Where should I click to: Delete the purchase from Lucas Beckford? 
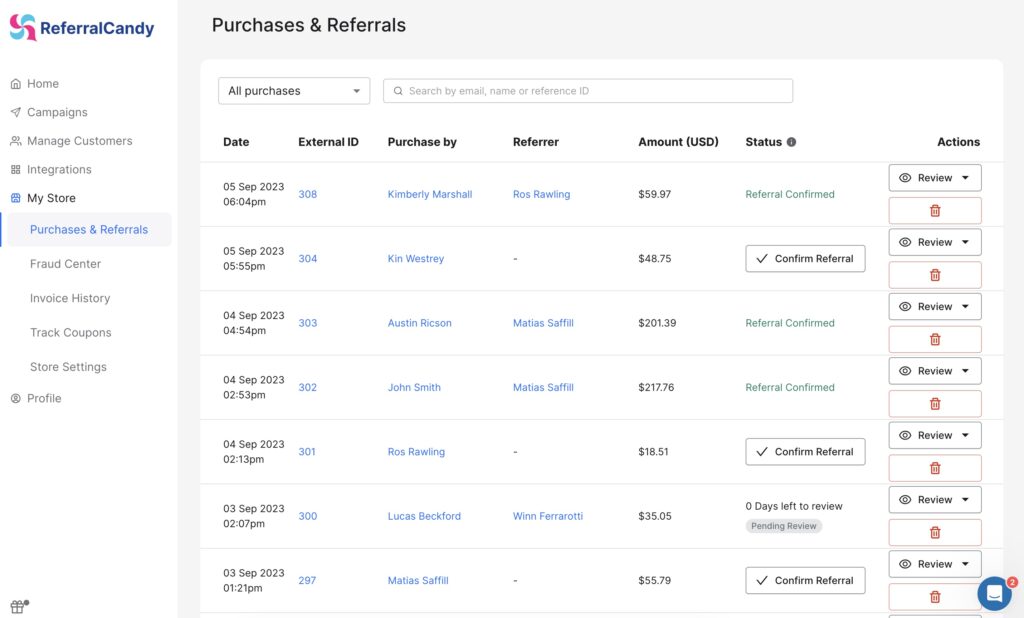pos(934,531)
